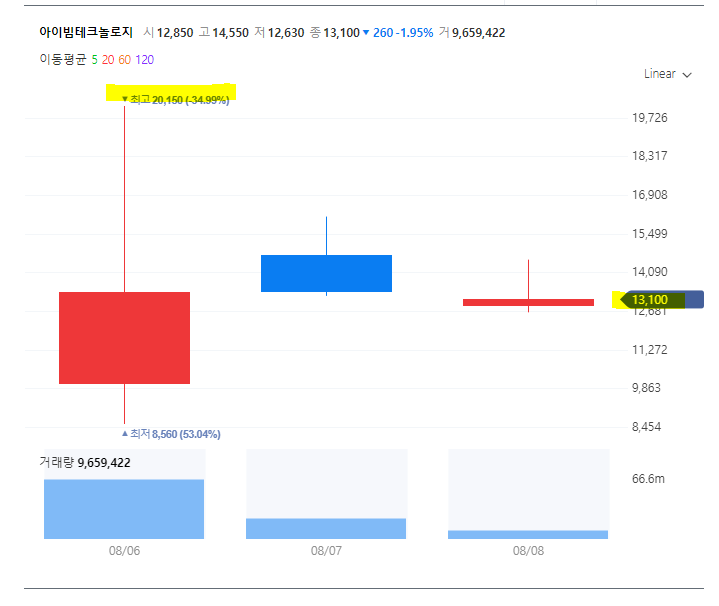The image size is (719, 606).
Task: Click the open price 12,850 value
Action: click(x=175, y=33)
